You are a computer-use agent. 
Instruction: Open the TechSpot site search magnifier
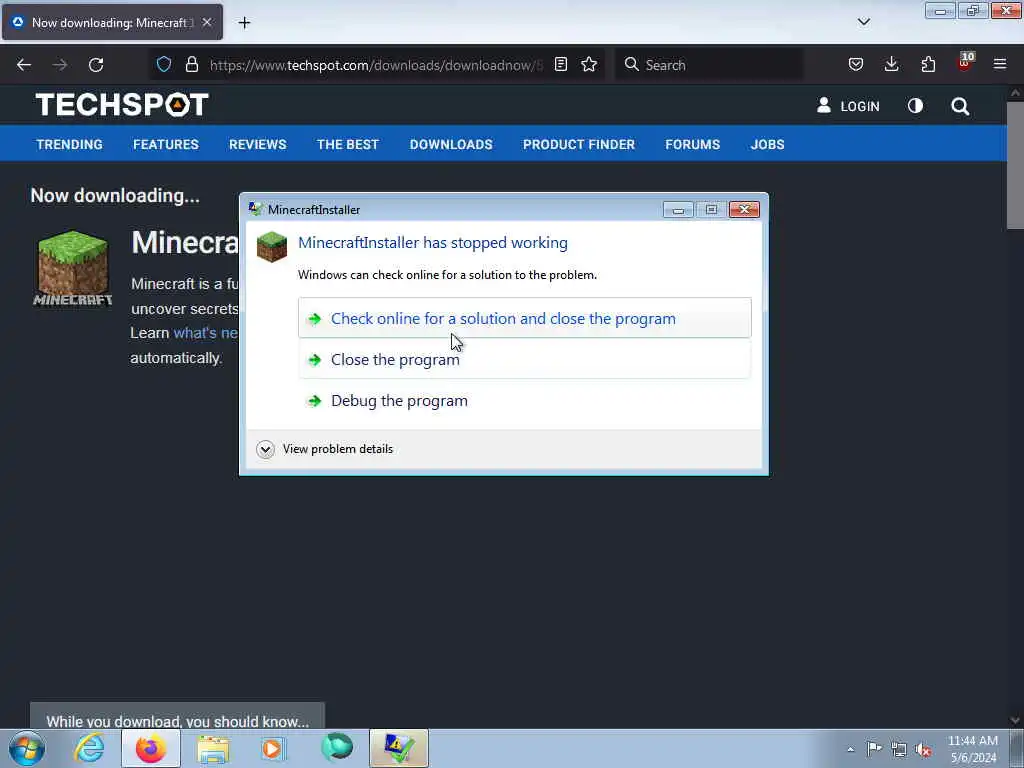[x=960, y=106]
